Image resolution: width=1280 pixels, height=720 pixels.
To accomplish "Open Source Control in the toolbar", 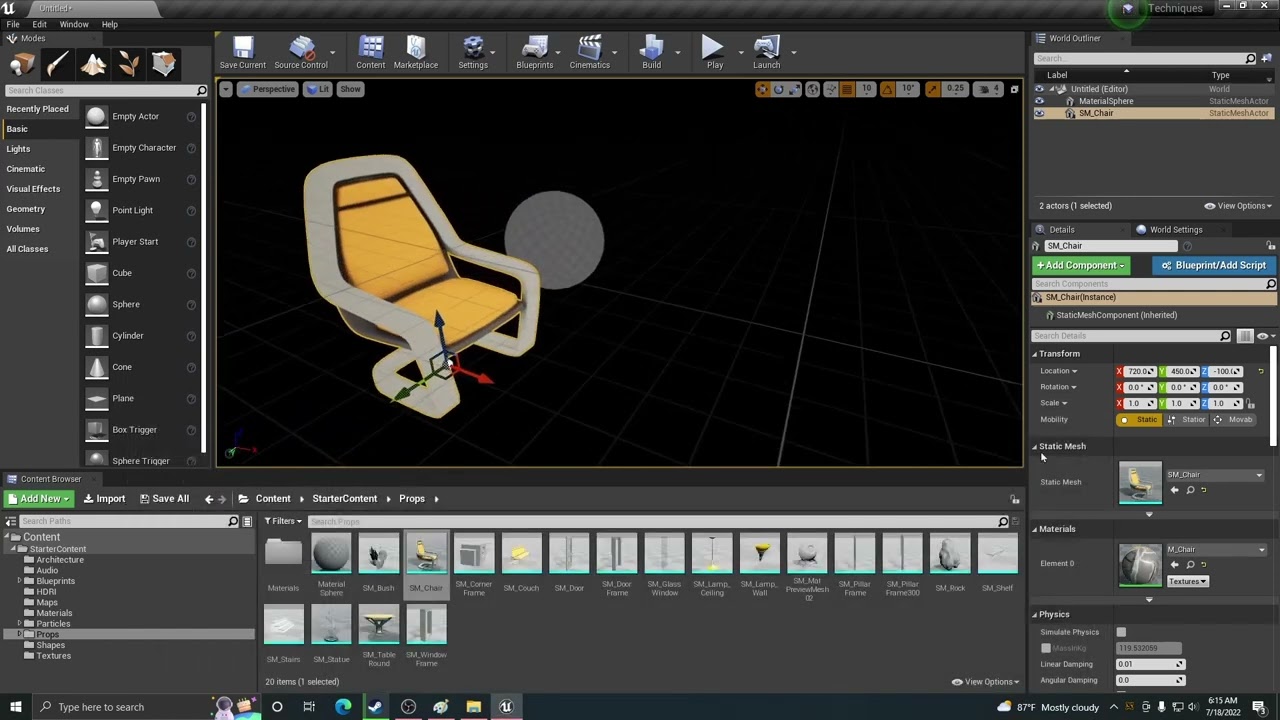I will tap(301, 53).
